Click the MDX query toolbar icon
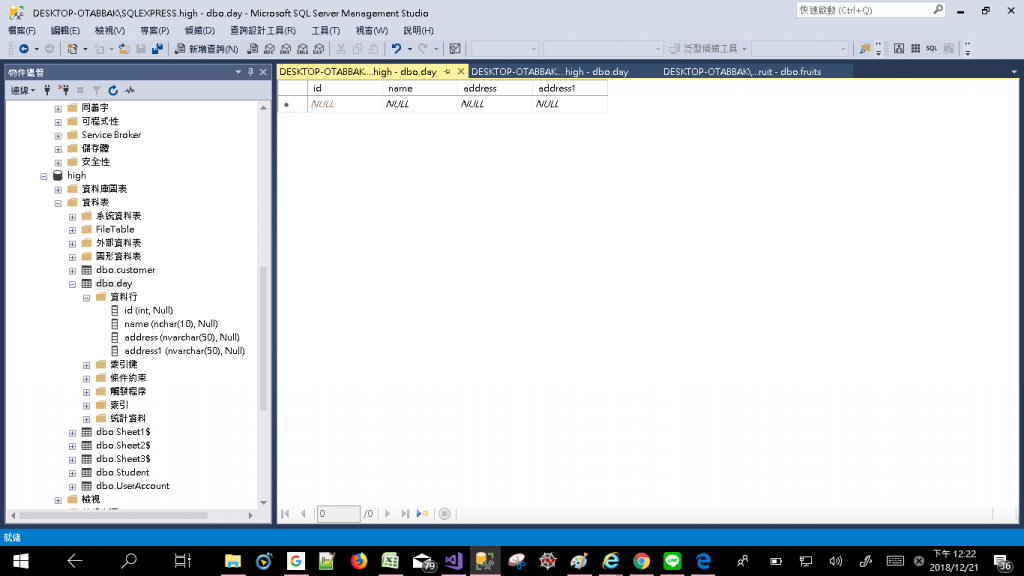Screen dimensions: 1024x576 [x=269, y=49]
